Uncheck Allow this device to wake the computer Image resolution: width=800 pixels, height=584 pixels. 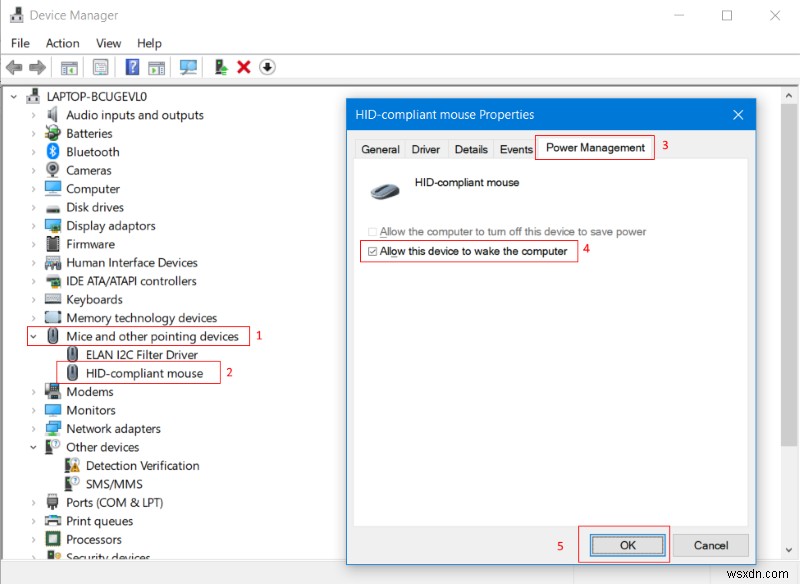(374, 251)
